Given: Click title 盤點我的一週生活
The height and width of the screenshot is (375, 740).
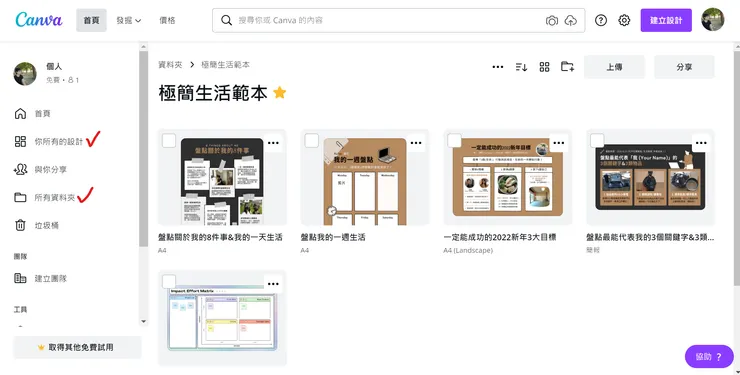Looking at the screenshot, I should 333,237.
